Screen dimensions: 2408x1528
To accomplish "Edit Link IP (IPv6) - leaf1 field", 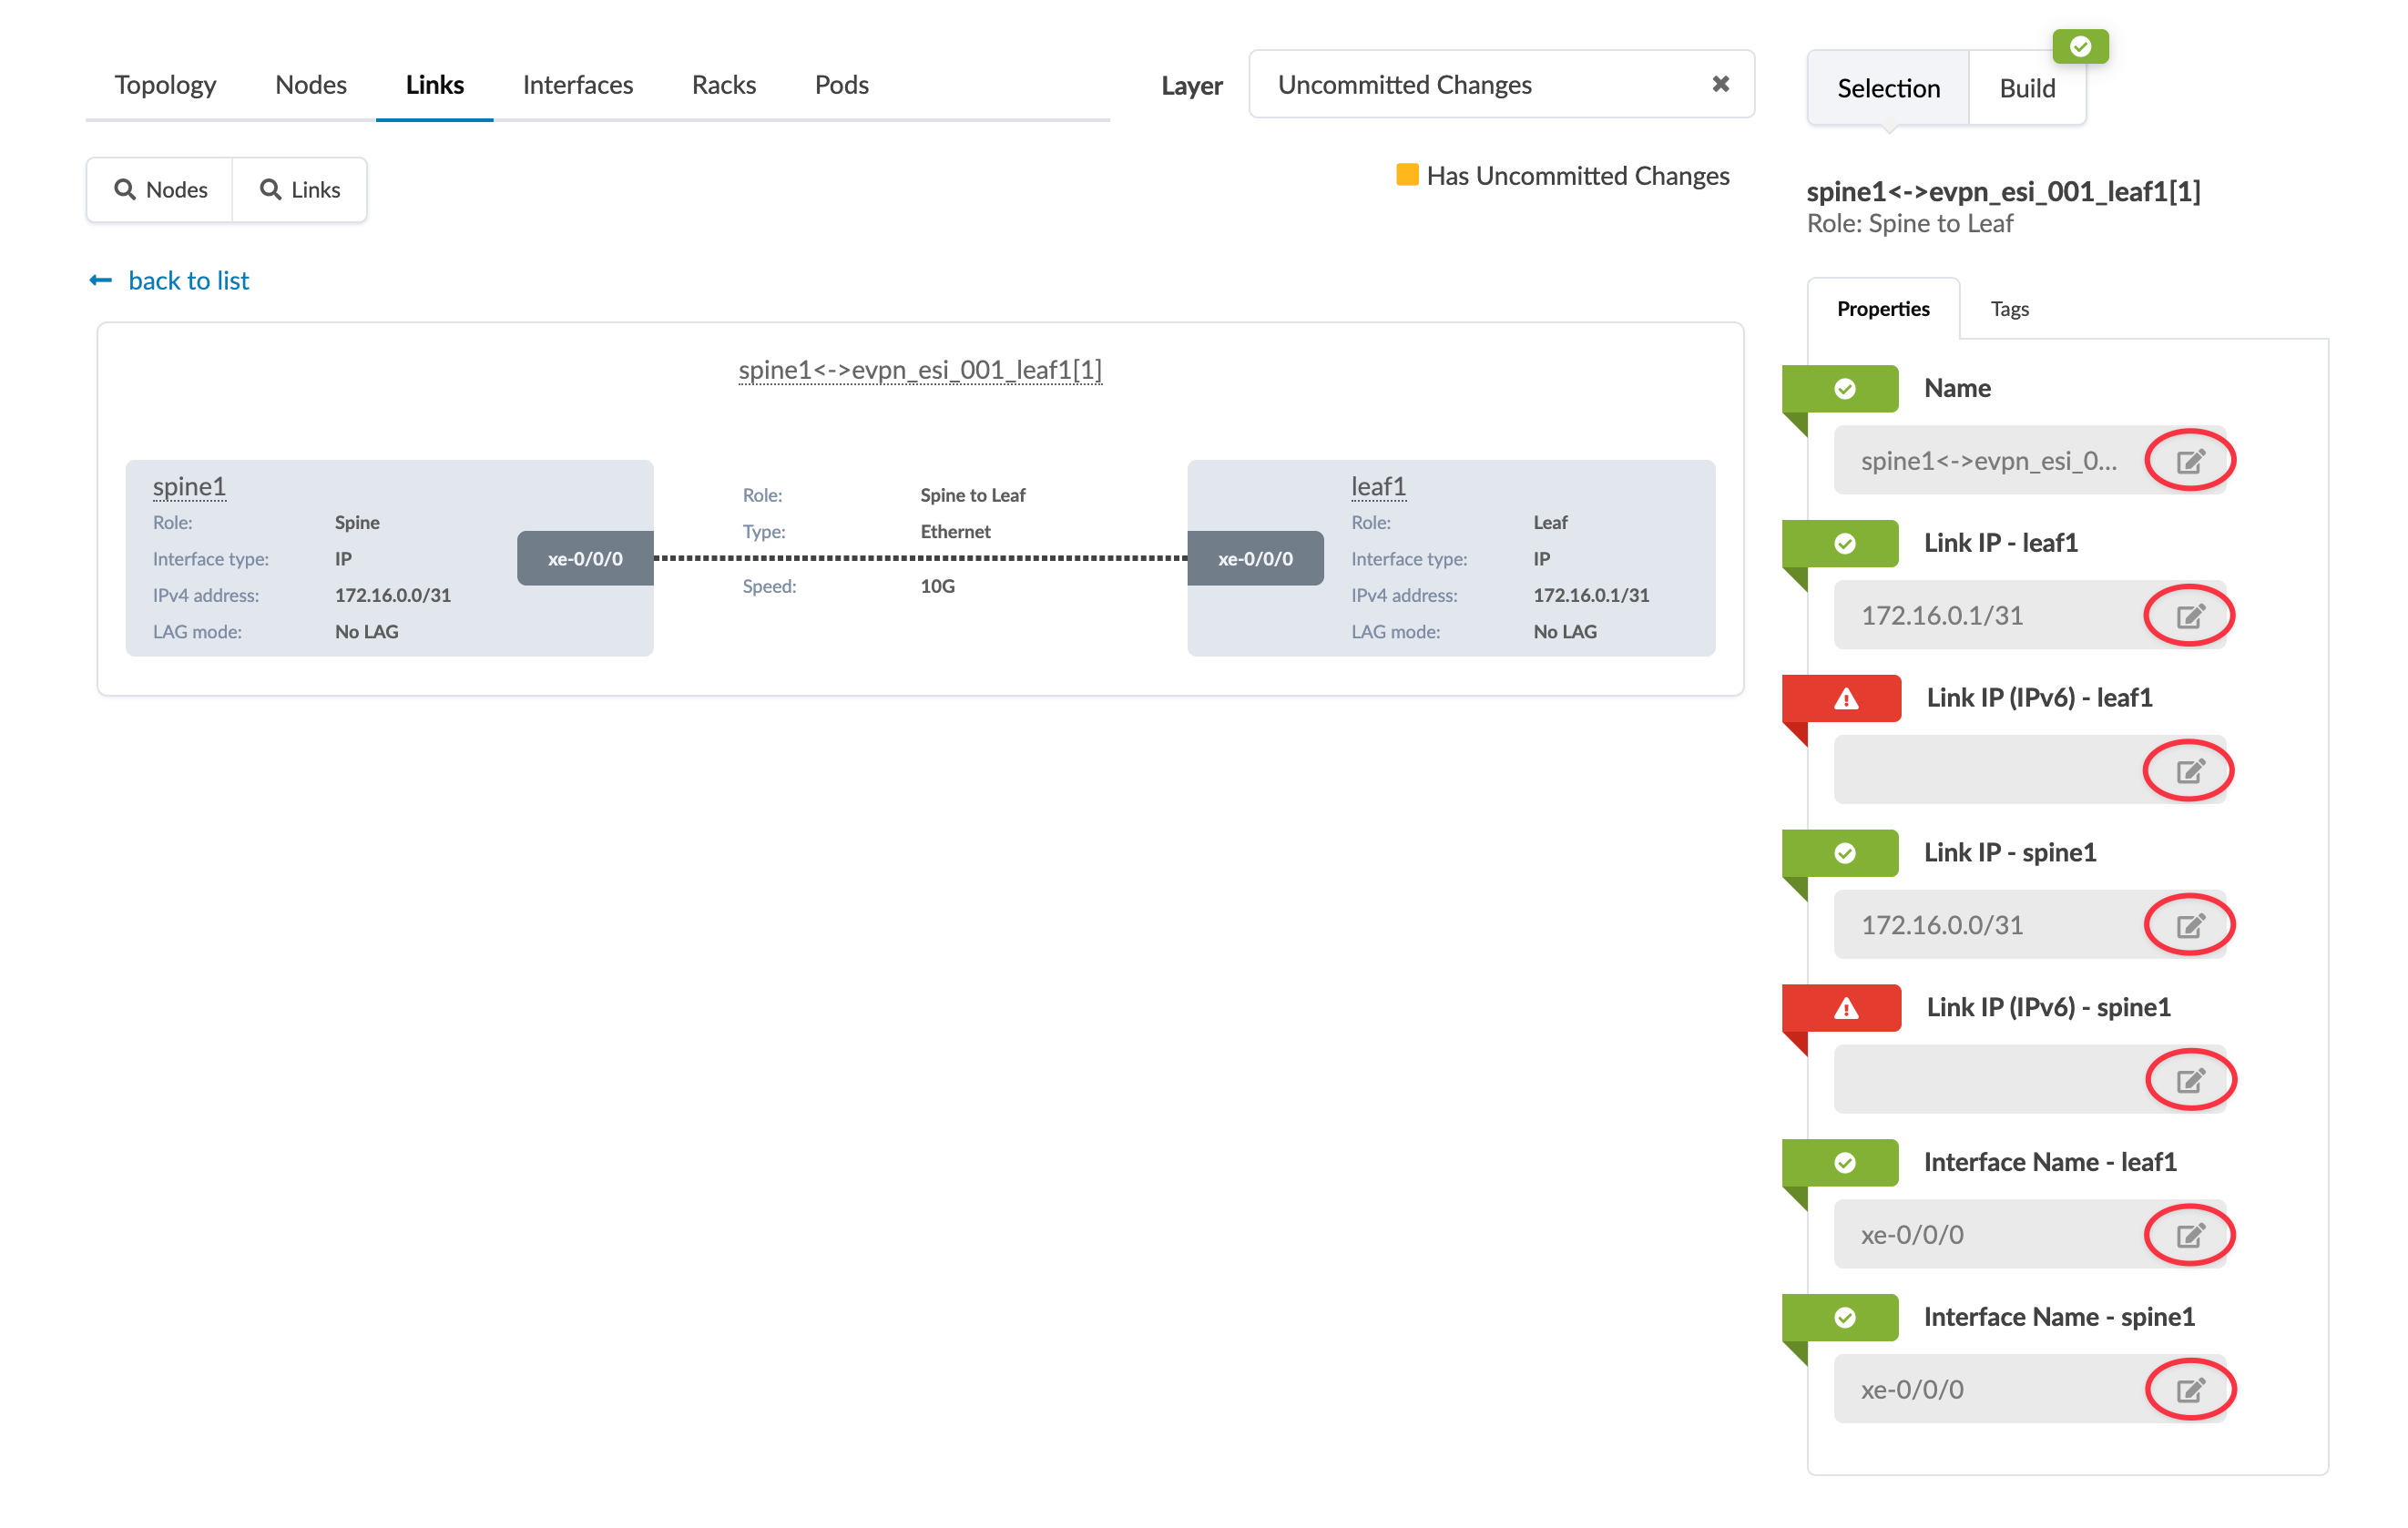I will 2189,771.
